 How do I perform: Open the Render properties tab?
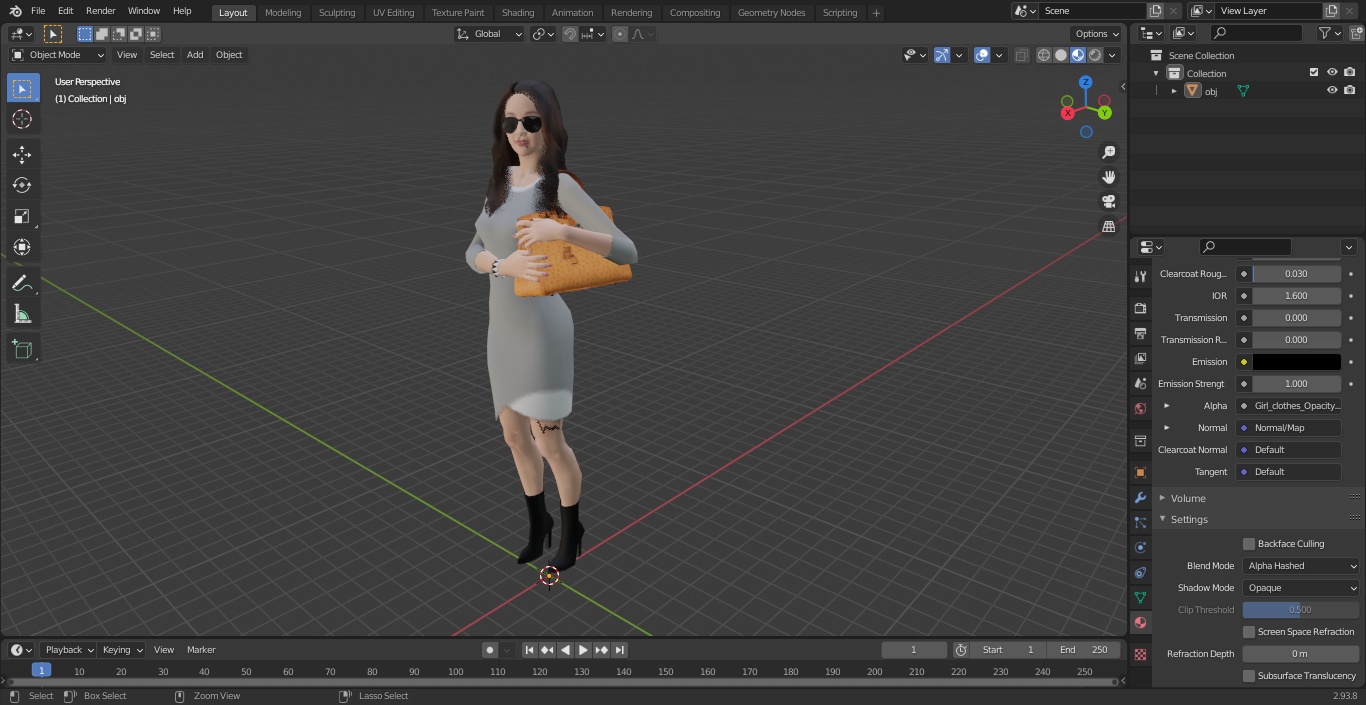(x=1140, y=308)
